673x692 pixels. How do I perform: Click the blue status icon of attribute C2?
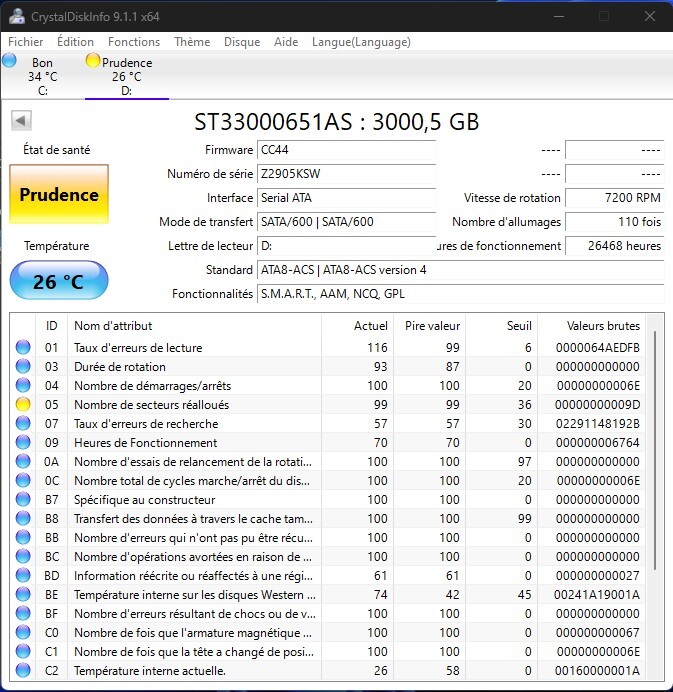pyautogui.click(x=23, y=671)
